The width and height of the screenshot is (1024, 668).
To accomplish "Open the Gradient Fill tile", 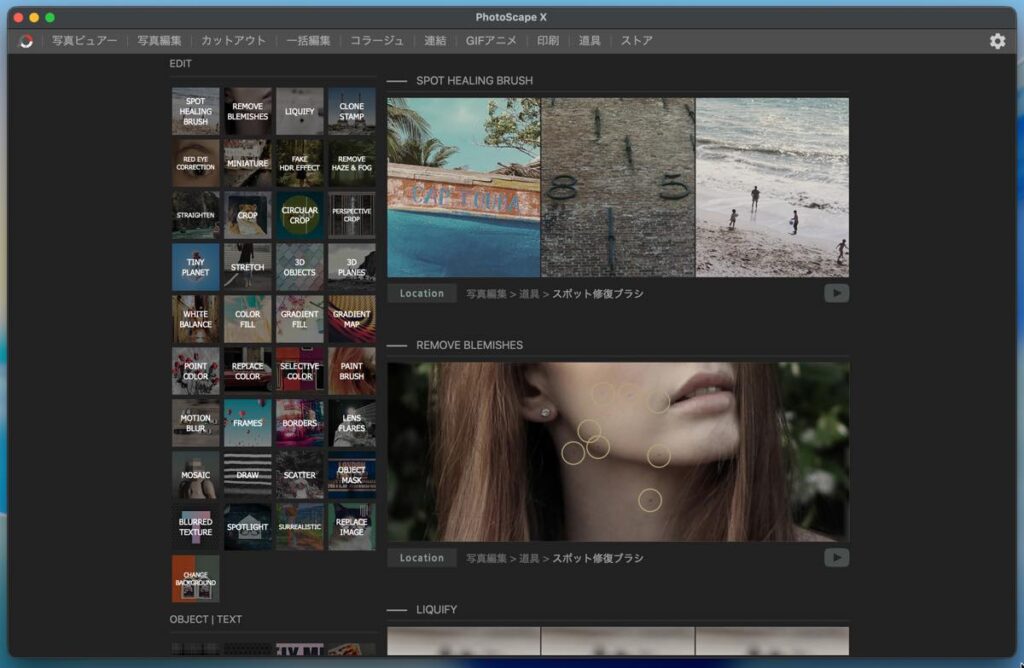I will click(300, 319).
